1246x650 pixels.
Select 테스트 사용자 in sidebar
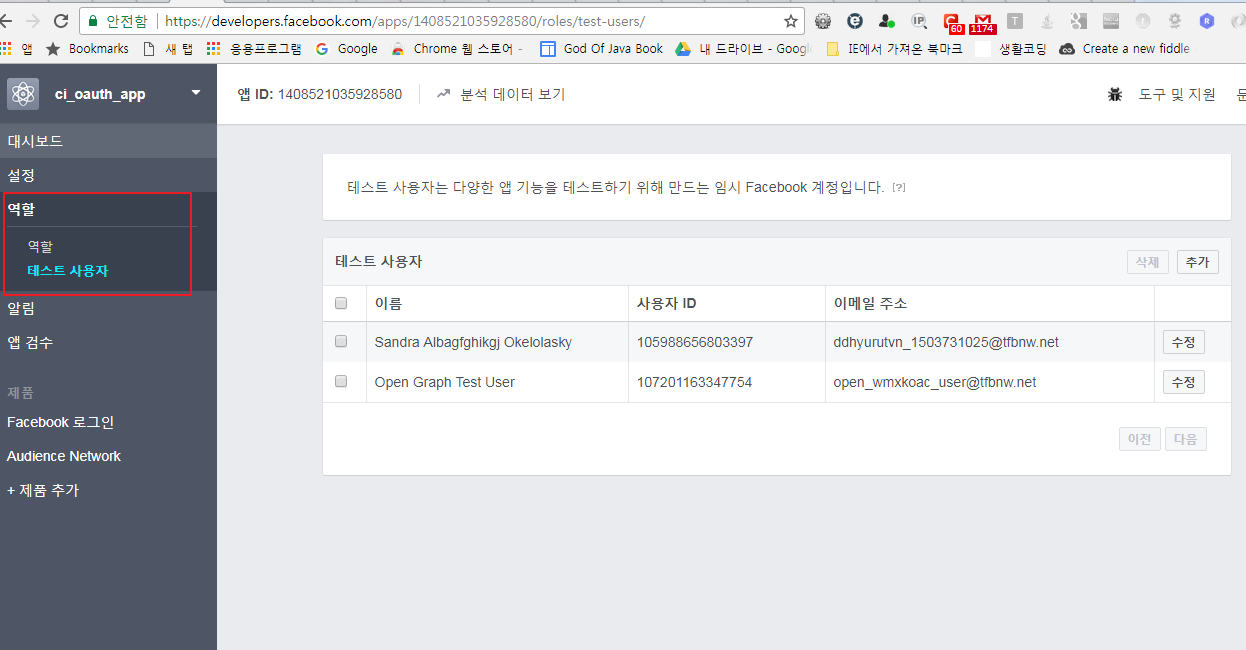pos(68,271)
